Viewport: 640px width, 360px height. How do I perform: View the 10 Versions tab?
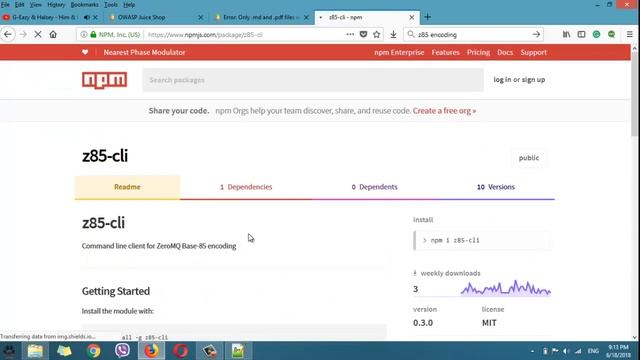496,187
